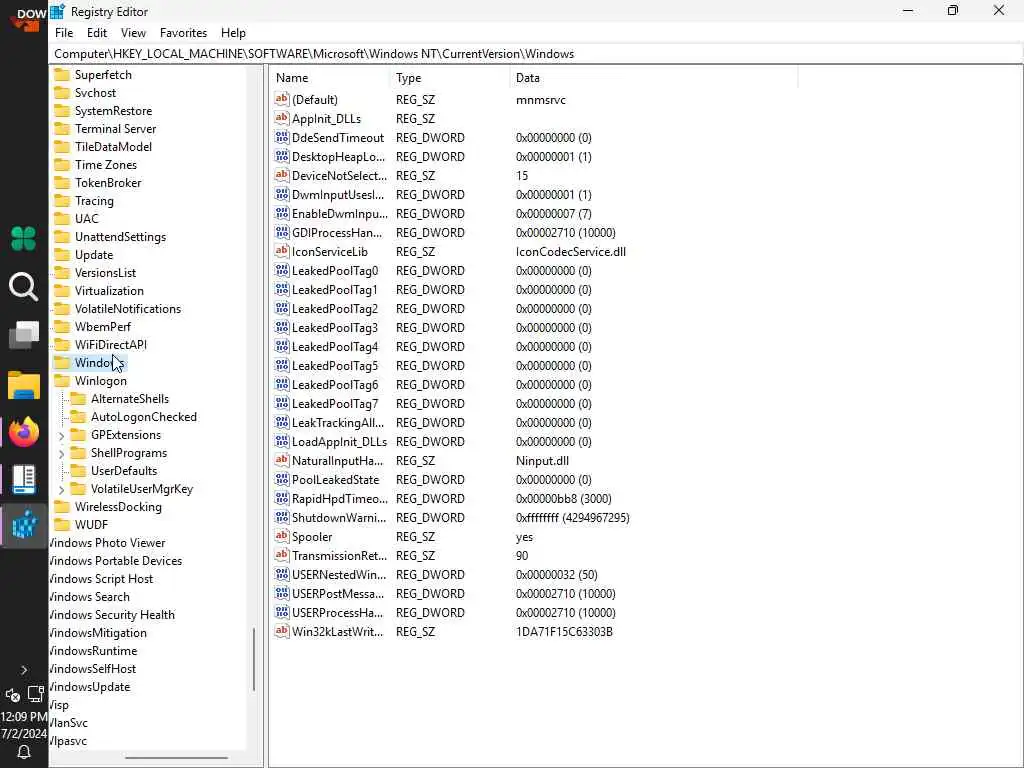Click the DesktopHeapLogging DWORD icon
The image size is (1024, 768).
[x=281, y=156]
